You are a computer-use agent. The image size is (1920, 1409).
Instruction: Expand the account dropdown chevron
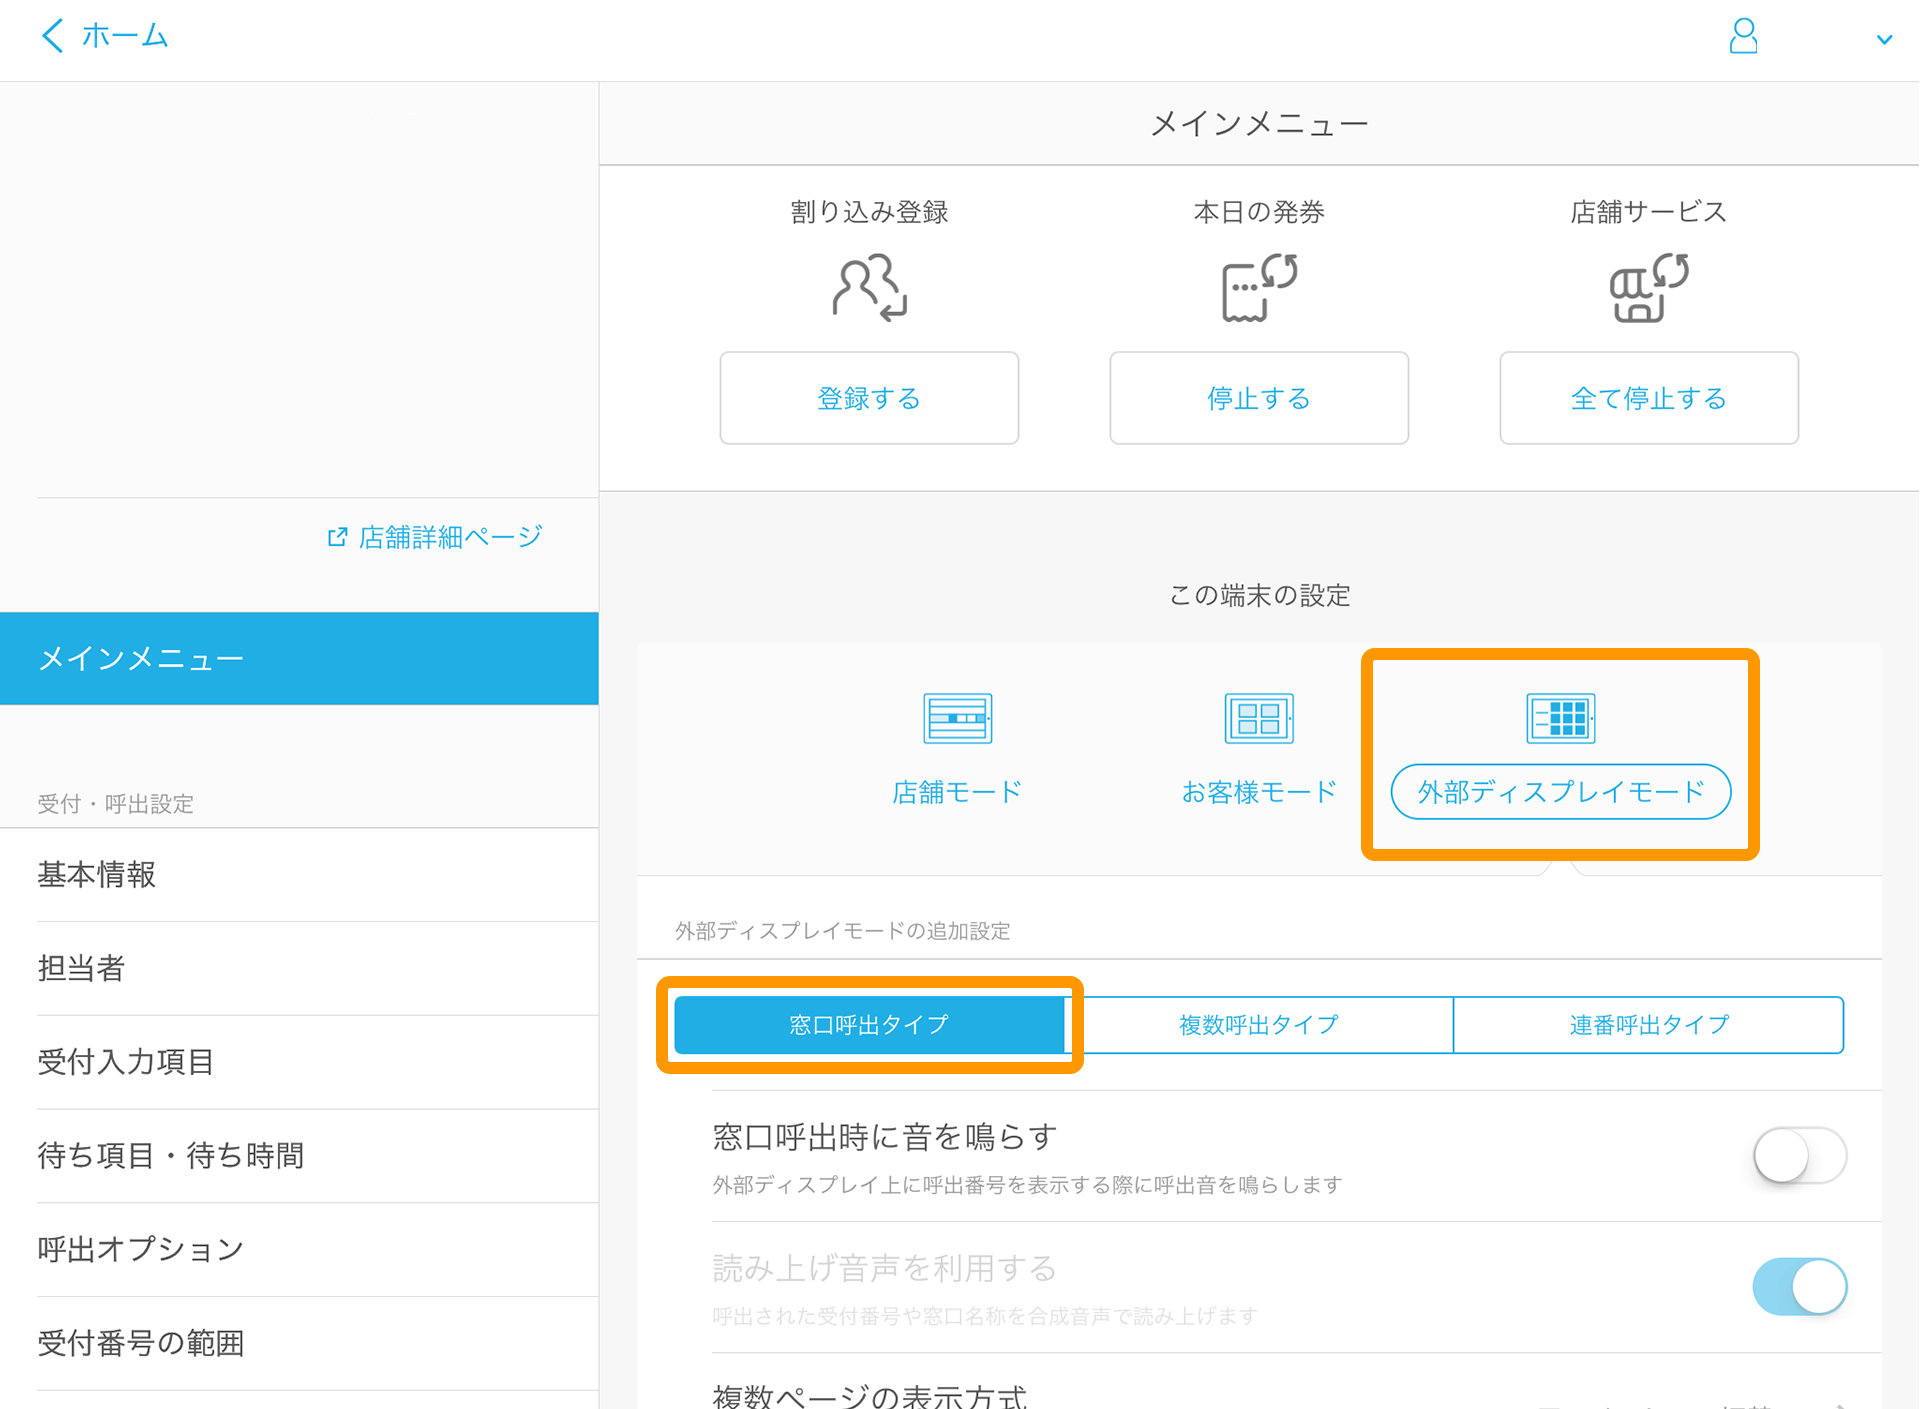pyautogui.click(x=1884, y=40)
